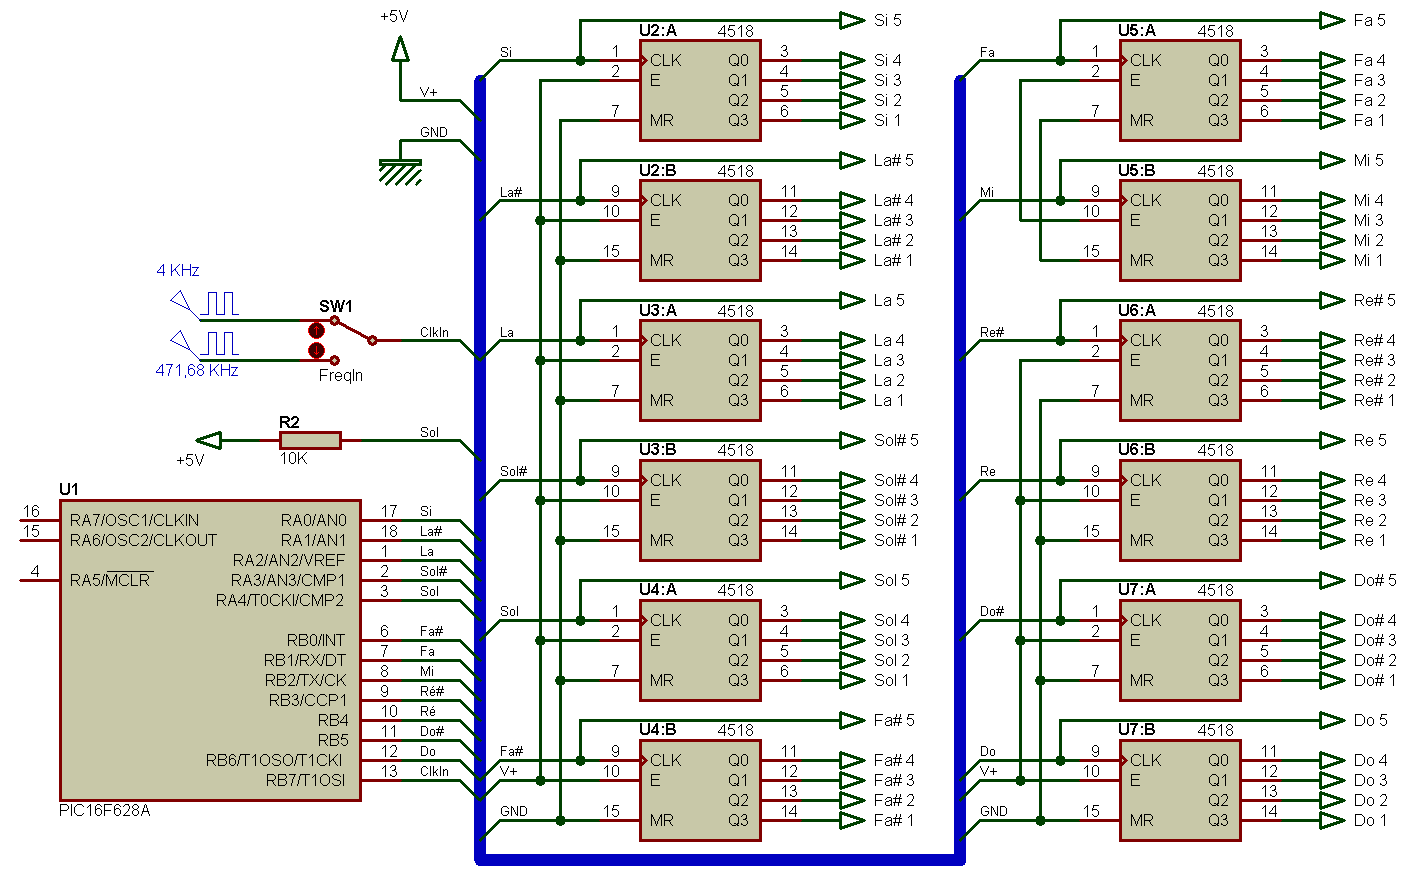Screen dimensions: 1420x880
Task: Select the 471,68 KHz clock generator symbol
Action: 205,343
